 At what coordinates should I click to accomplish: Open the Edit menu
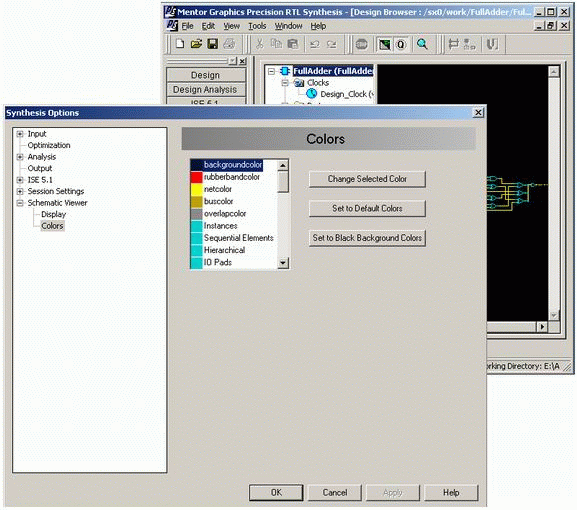point(208,26)
